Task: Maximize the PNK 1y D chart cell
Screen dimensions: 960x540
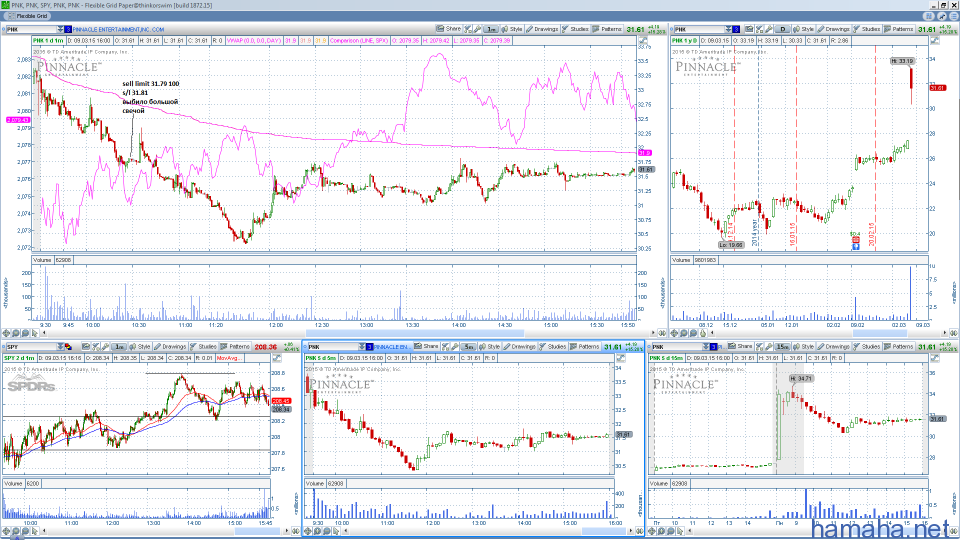Action: [x=934, y=41]
